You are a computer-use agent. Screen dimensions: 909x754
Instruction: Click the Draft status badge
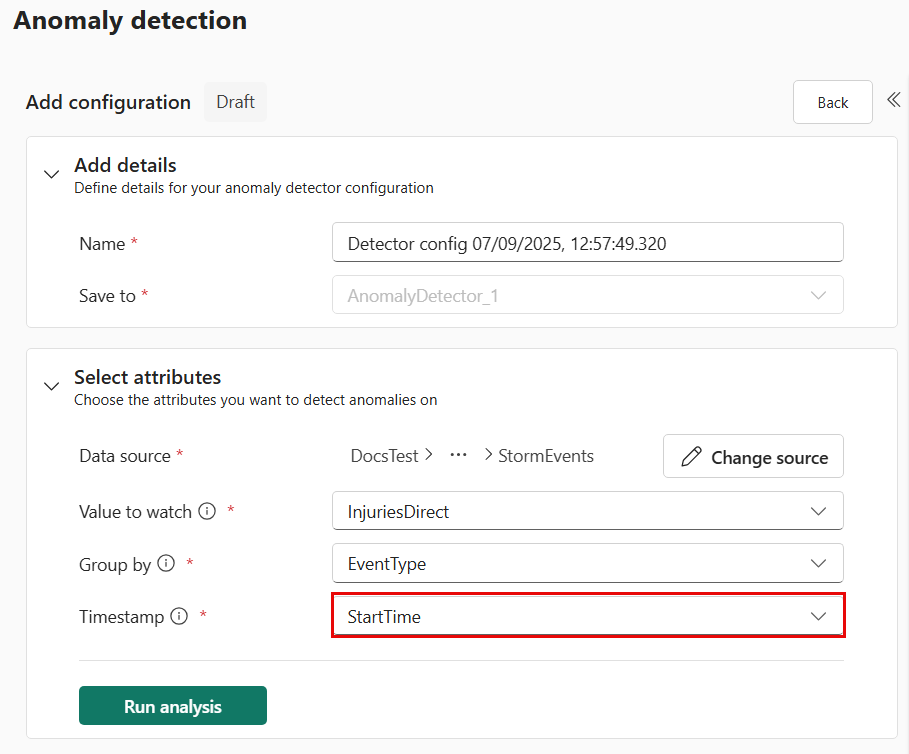235,102
